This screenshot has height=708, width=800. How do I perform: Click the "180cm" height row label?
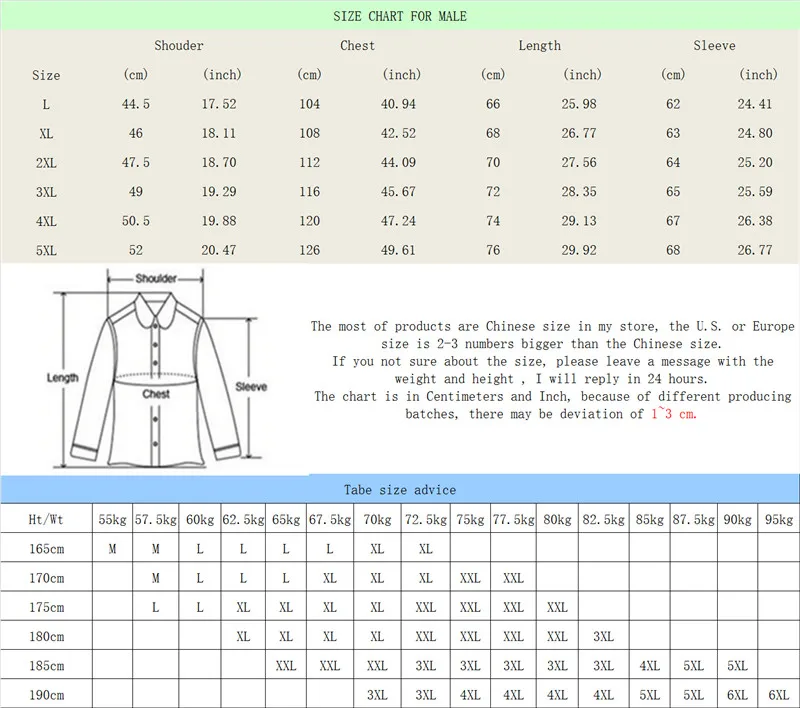[x=46, y=637]
